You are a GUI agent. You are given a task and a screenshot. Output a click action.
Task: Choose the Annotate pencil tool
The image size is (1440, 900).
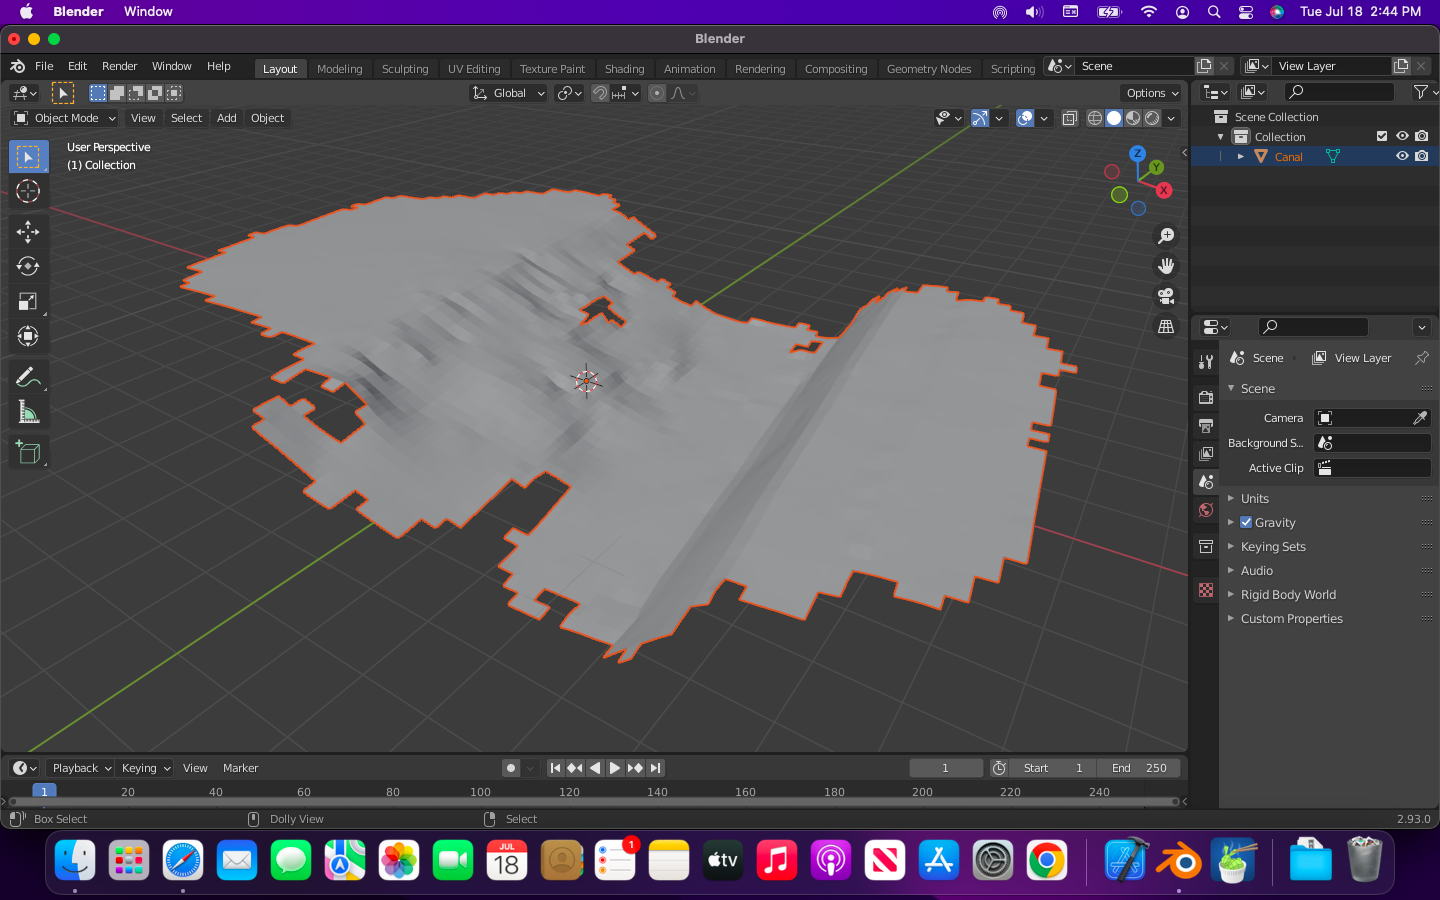[x=28, y=377]
